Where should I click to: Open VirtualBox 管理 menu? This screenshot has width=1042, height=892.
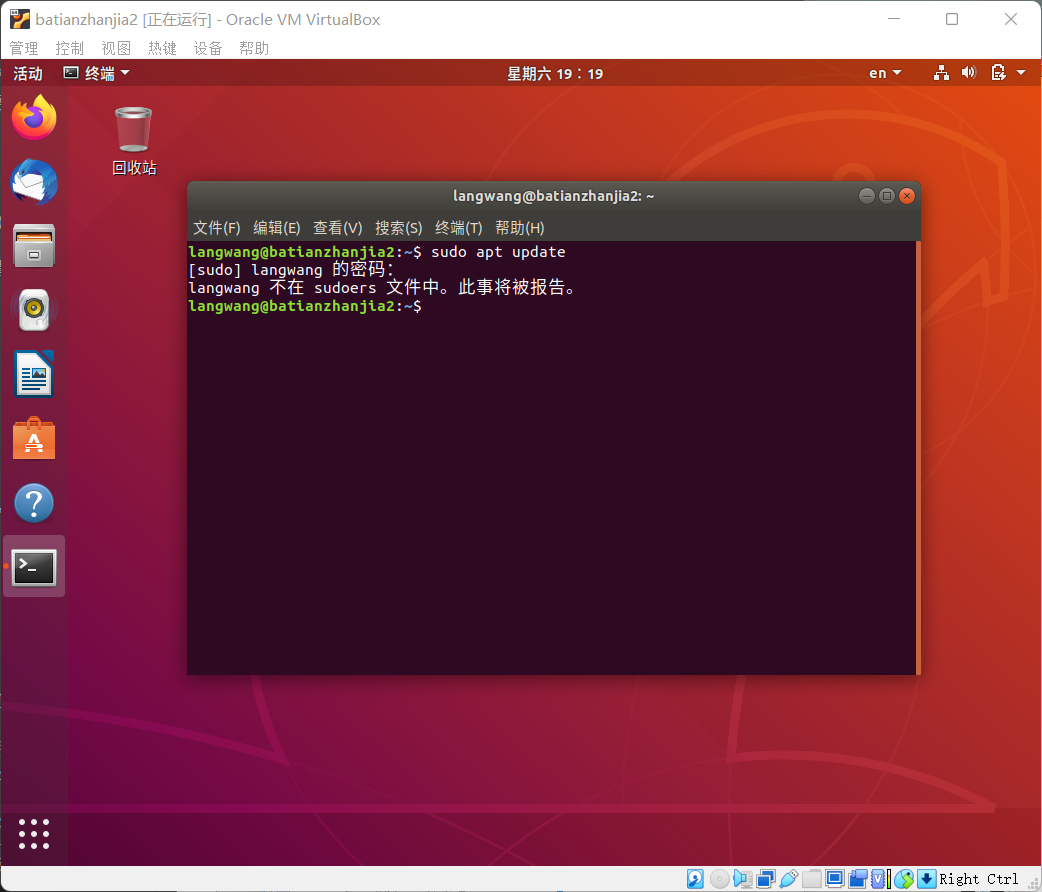click(24, 48)
